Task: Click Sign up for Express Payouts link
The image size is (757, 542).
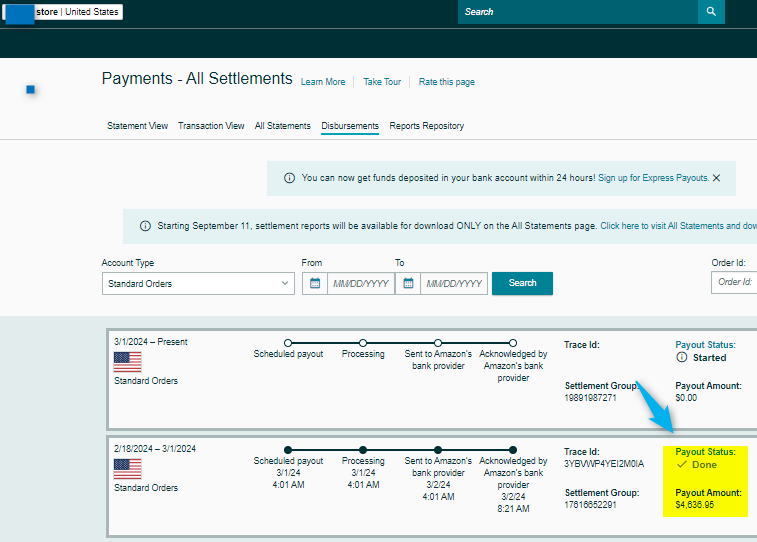Action: [653, 178]
